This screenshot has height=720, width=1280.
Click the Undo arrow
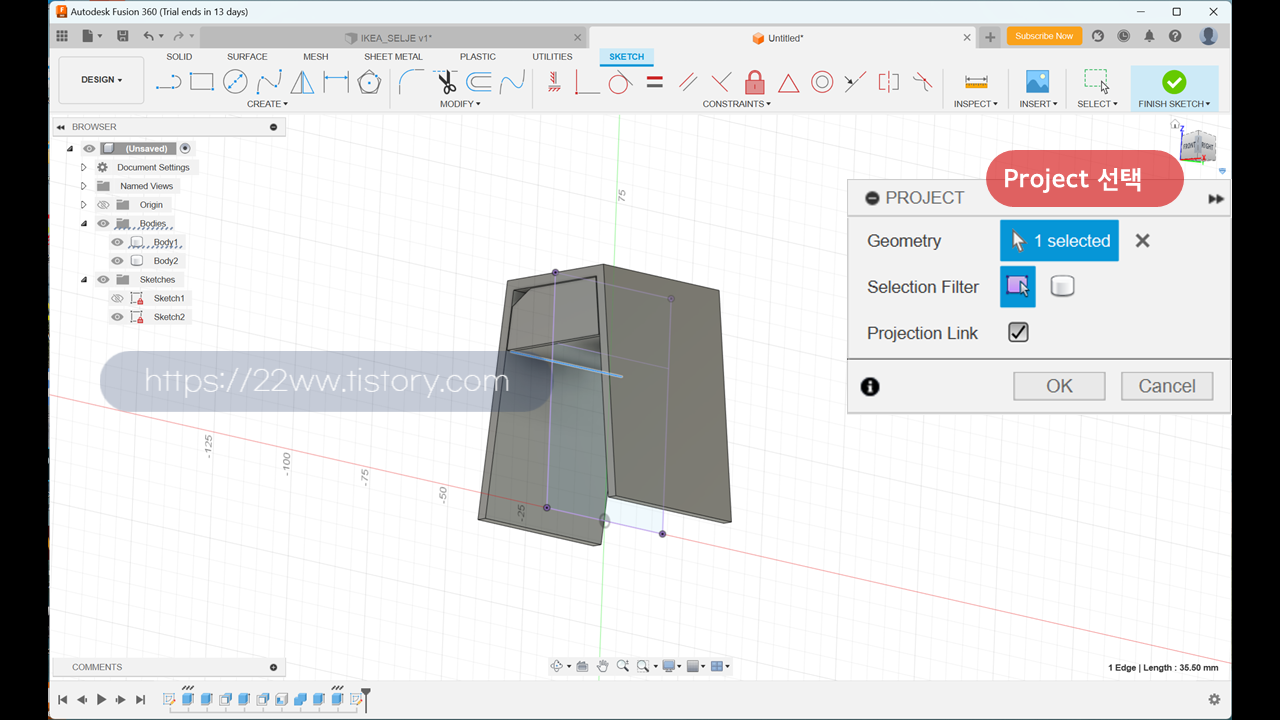[148, 36]
